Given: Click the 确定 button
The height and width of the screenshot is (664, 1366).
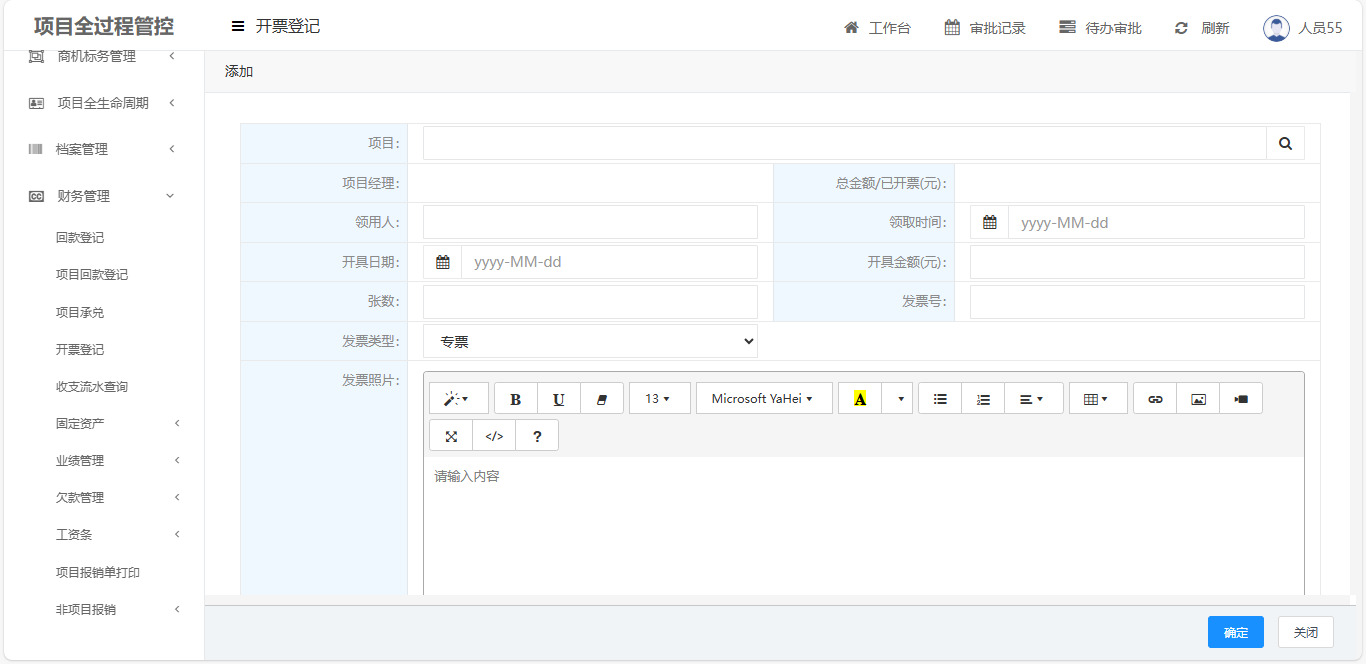Looking at the screenshot, I should point(1235,632).
